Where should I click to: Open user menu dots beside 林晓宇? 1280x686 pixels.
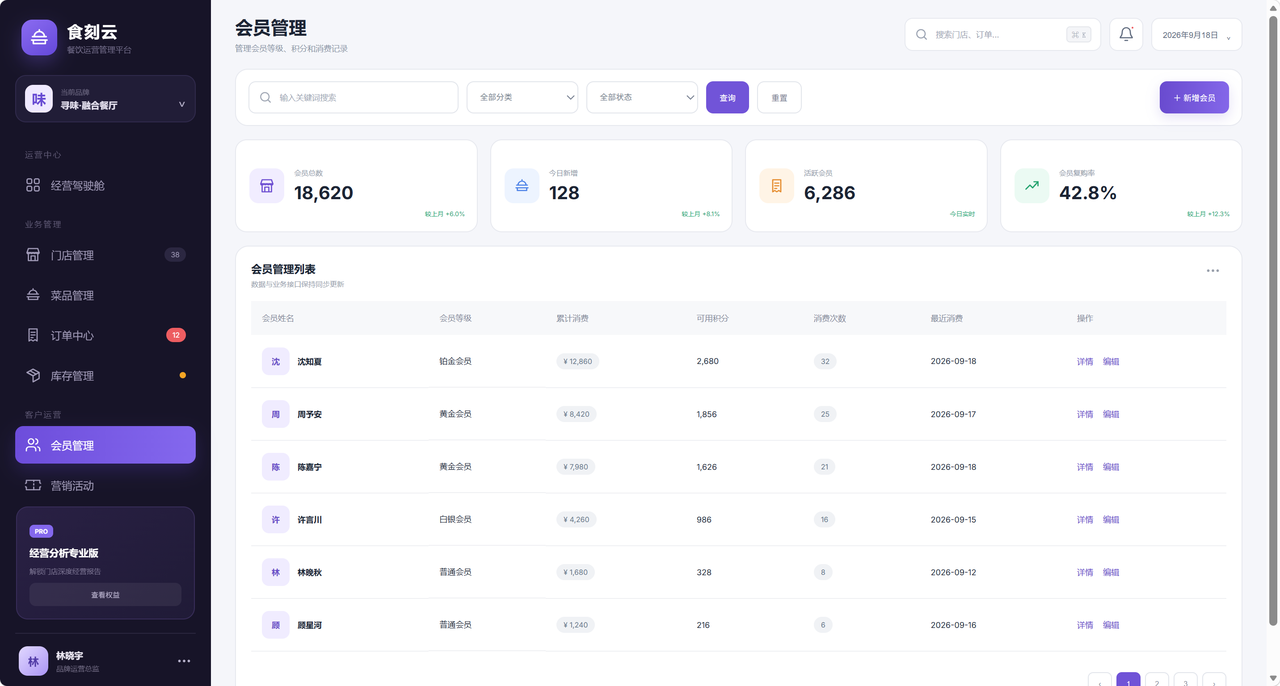pos(184,661)
